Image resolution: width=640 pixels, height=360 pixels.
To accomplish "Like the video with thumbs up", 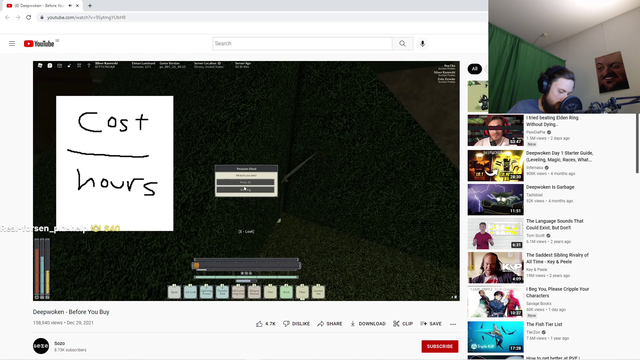I will 266,324.
